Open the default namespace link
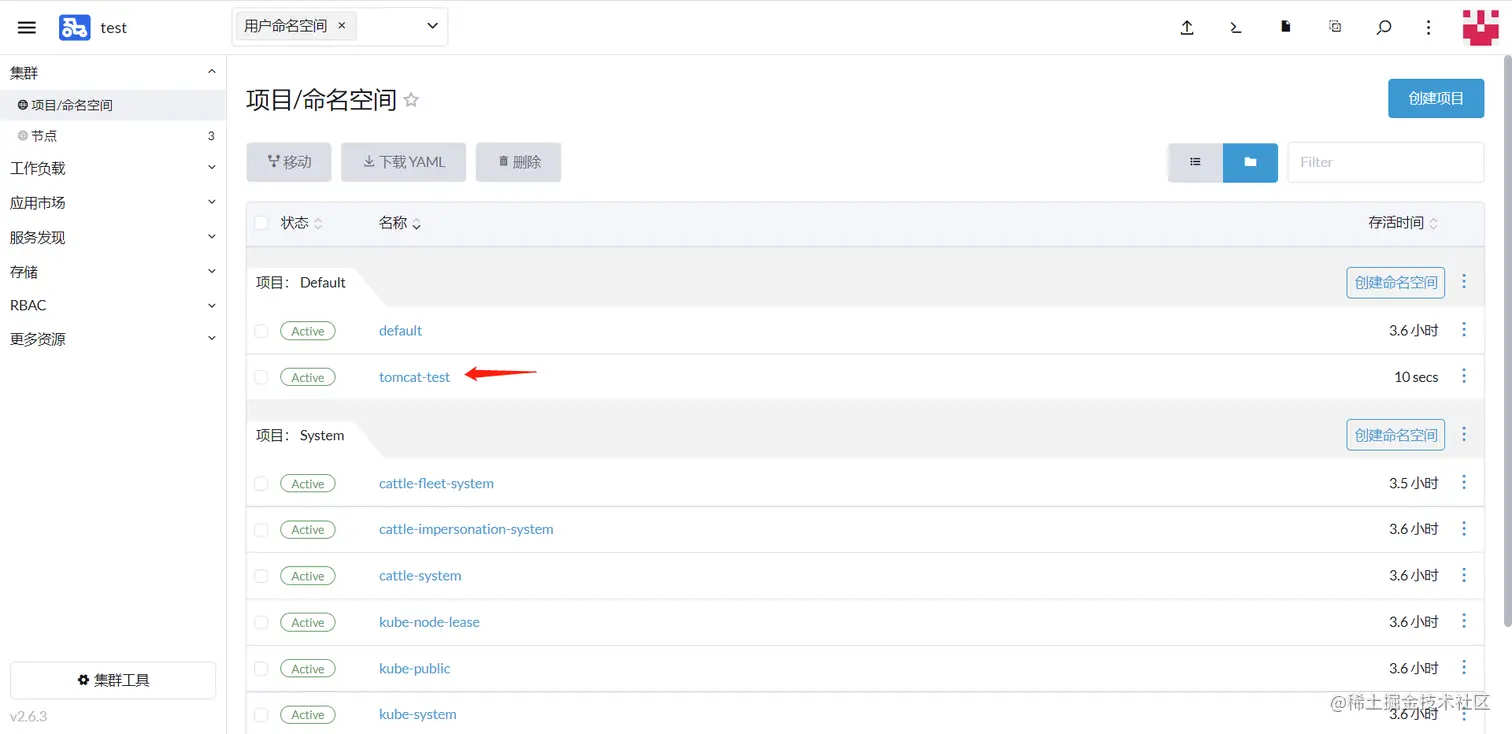The height and width of the screenshot is (734, 1512). 400,331
